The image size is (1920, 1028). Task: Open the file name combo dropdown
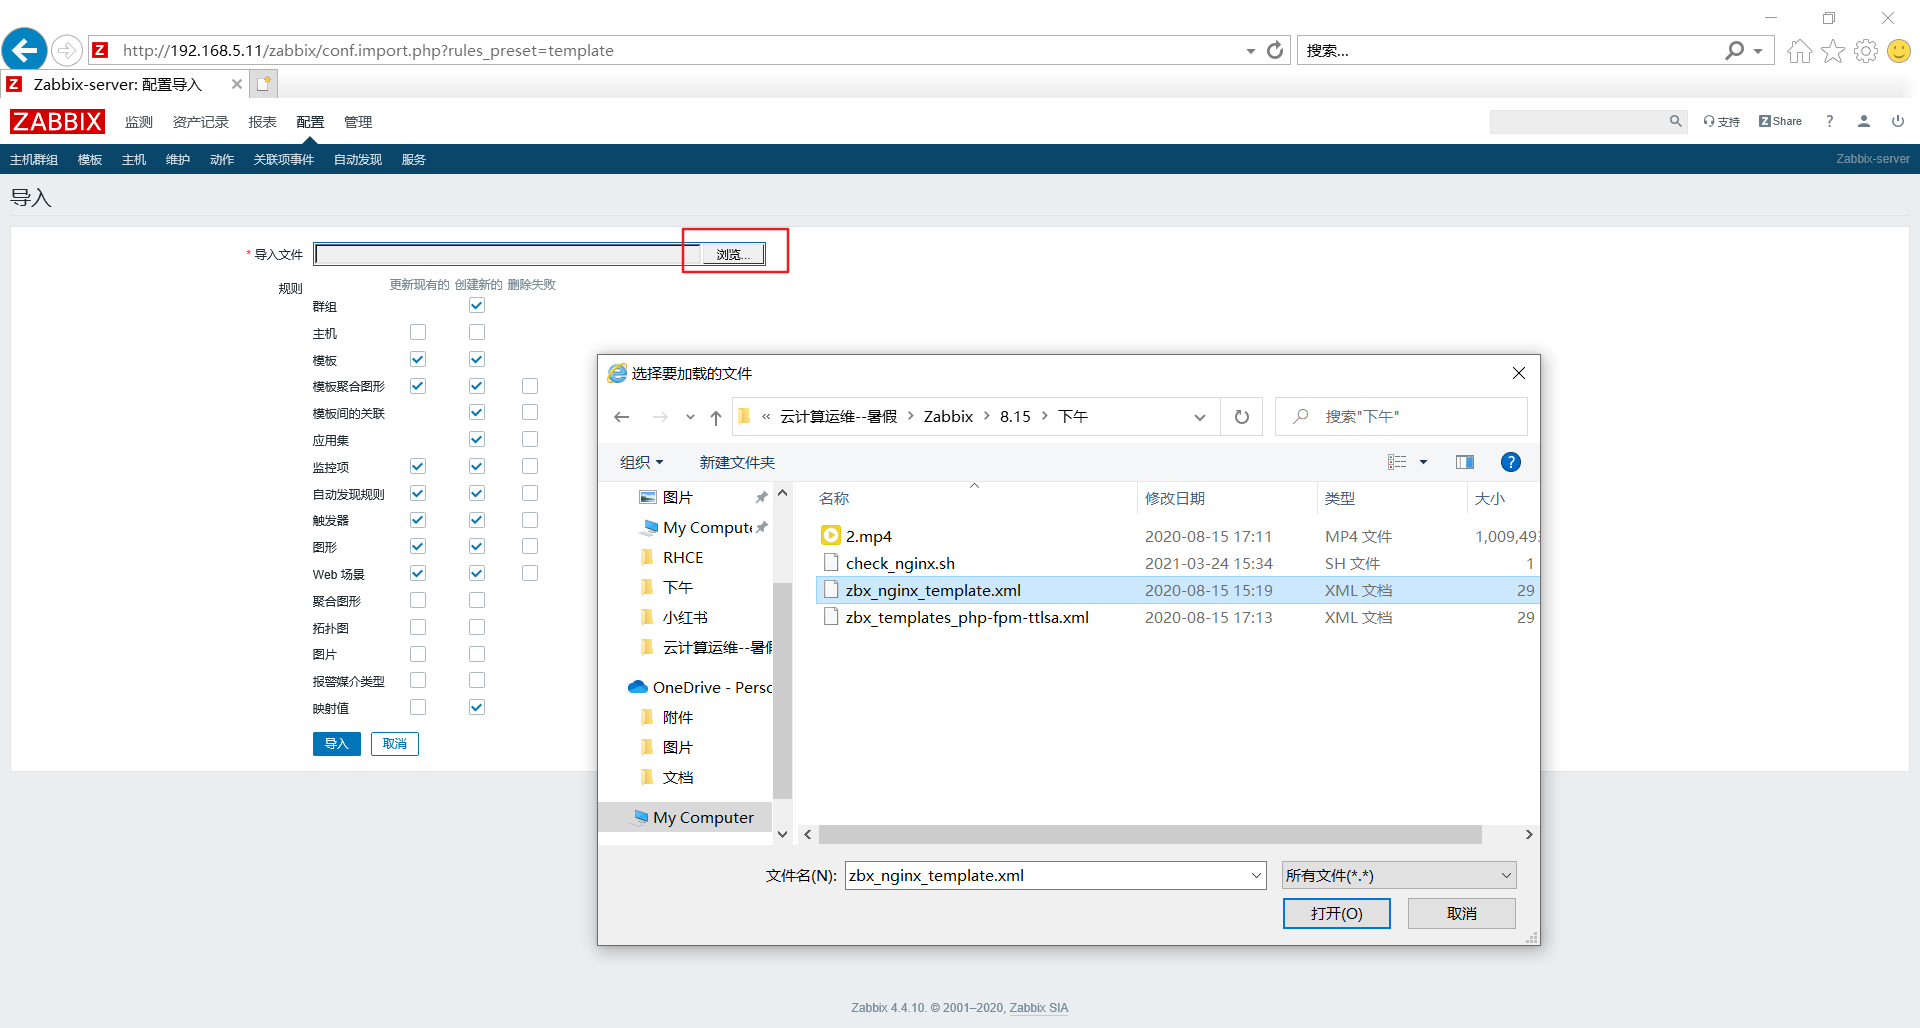tap(1256, 876)
